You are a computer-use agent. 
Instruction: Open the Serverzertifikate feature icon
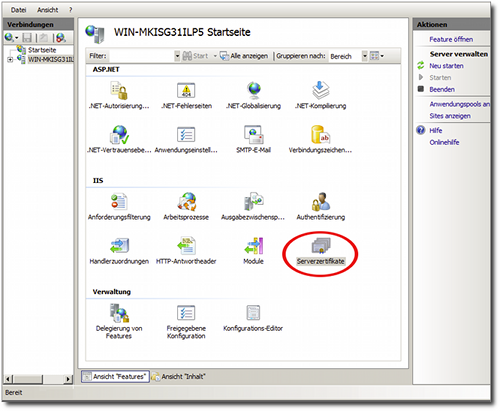[321, 246]
